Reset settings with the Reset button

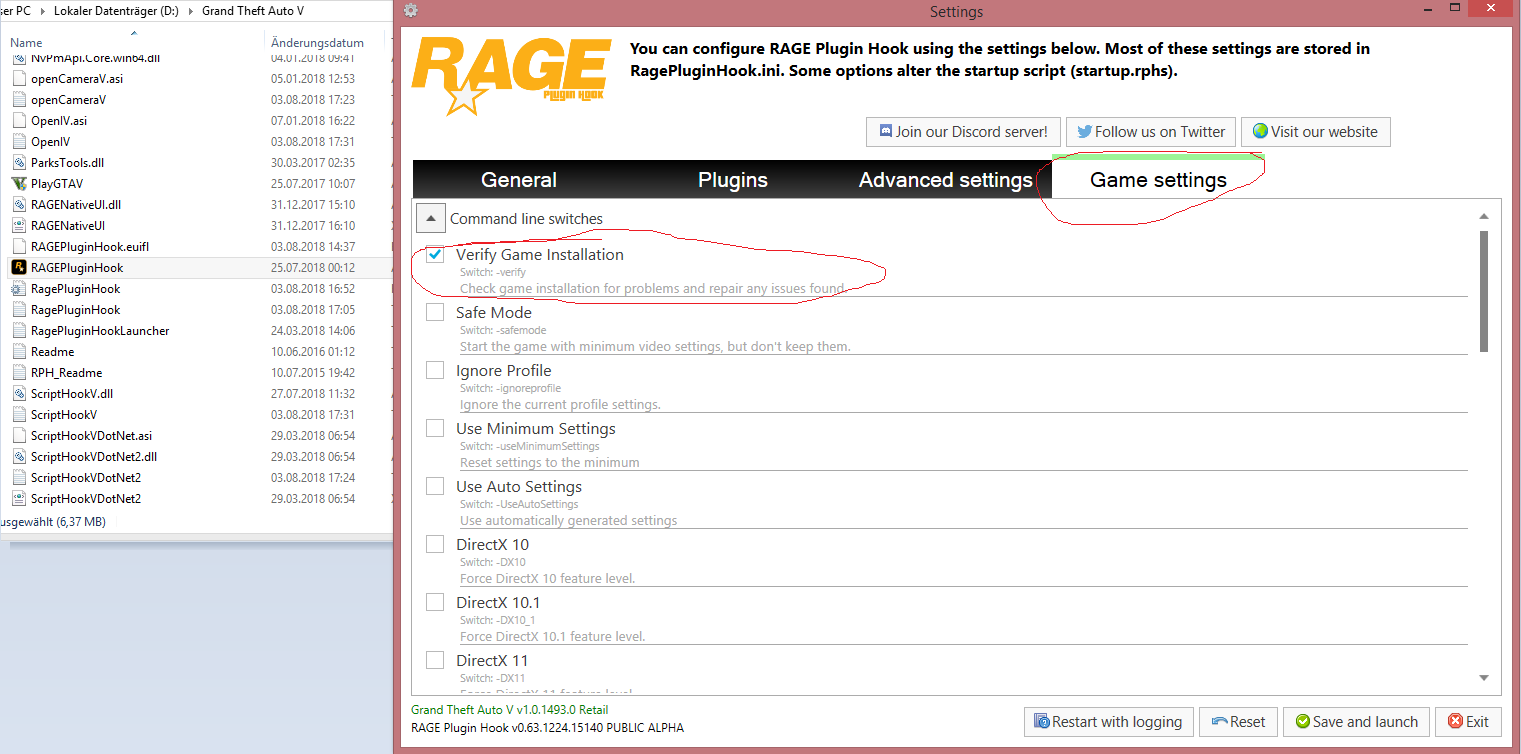(x=1238, y=722)
